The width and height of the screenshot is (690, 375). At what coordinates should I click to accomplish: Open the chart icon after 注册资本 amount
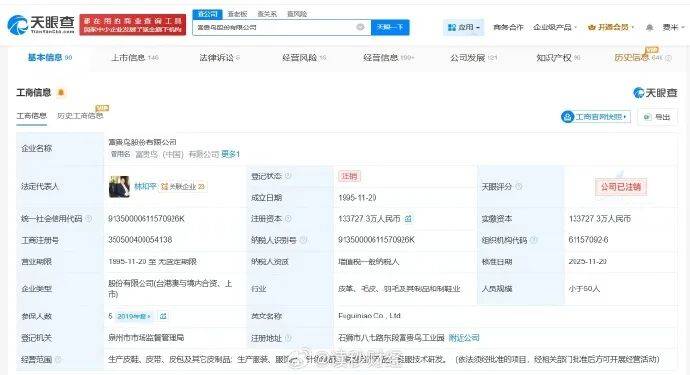408,219
